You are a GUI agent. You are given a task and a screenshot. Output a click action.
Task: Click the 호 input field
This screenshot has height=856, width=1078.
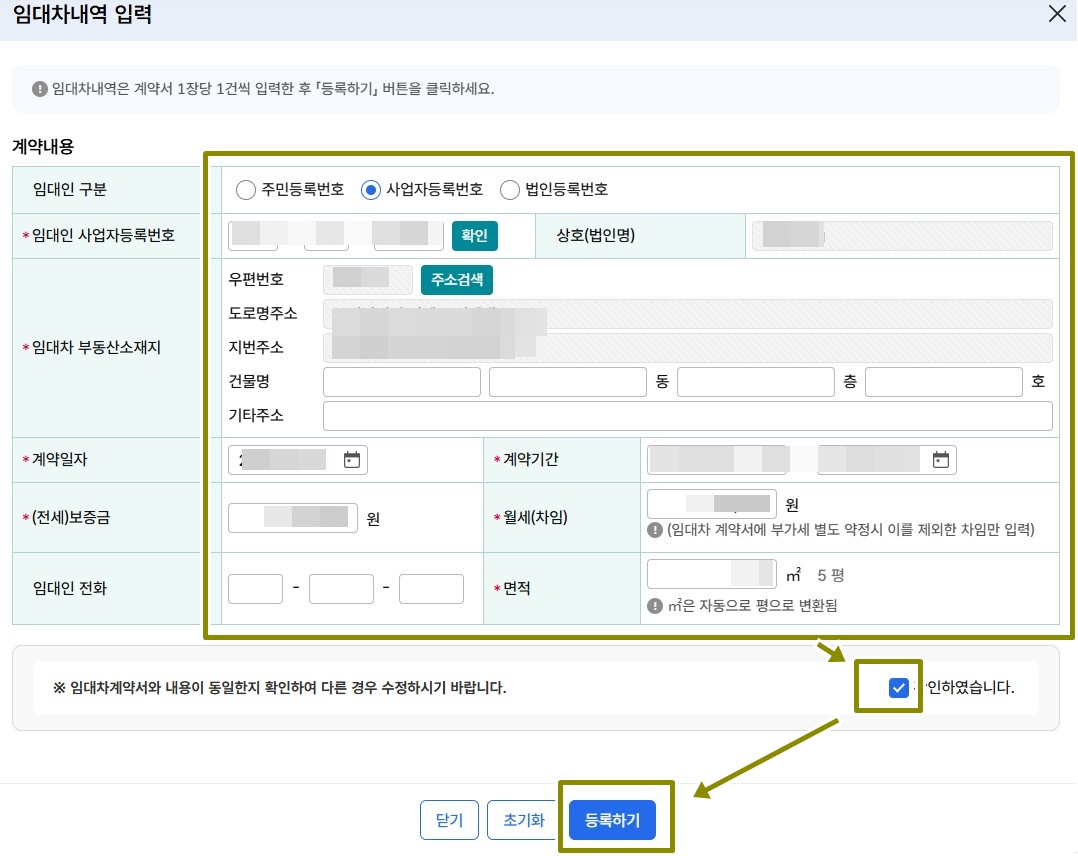pos(943,382)
